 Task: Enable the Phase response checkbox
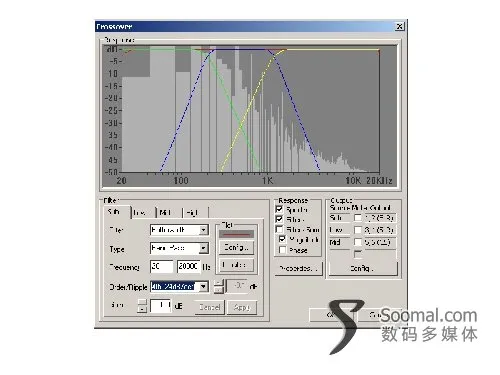[x=283, y=250]
